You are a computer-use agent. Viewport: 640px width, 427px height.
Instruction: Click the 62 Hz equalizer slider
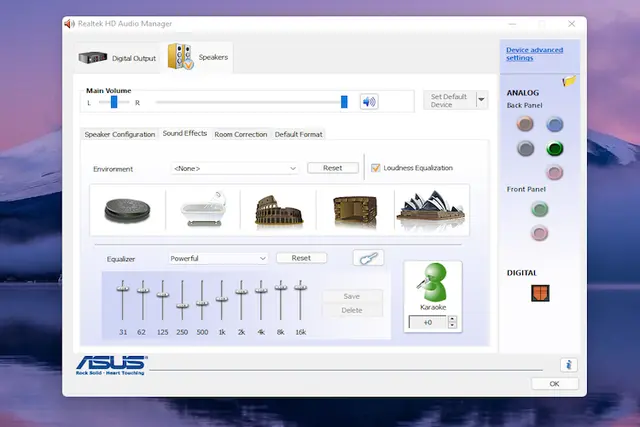143,290
